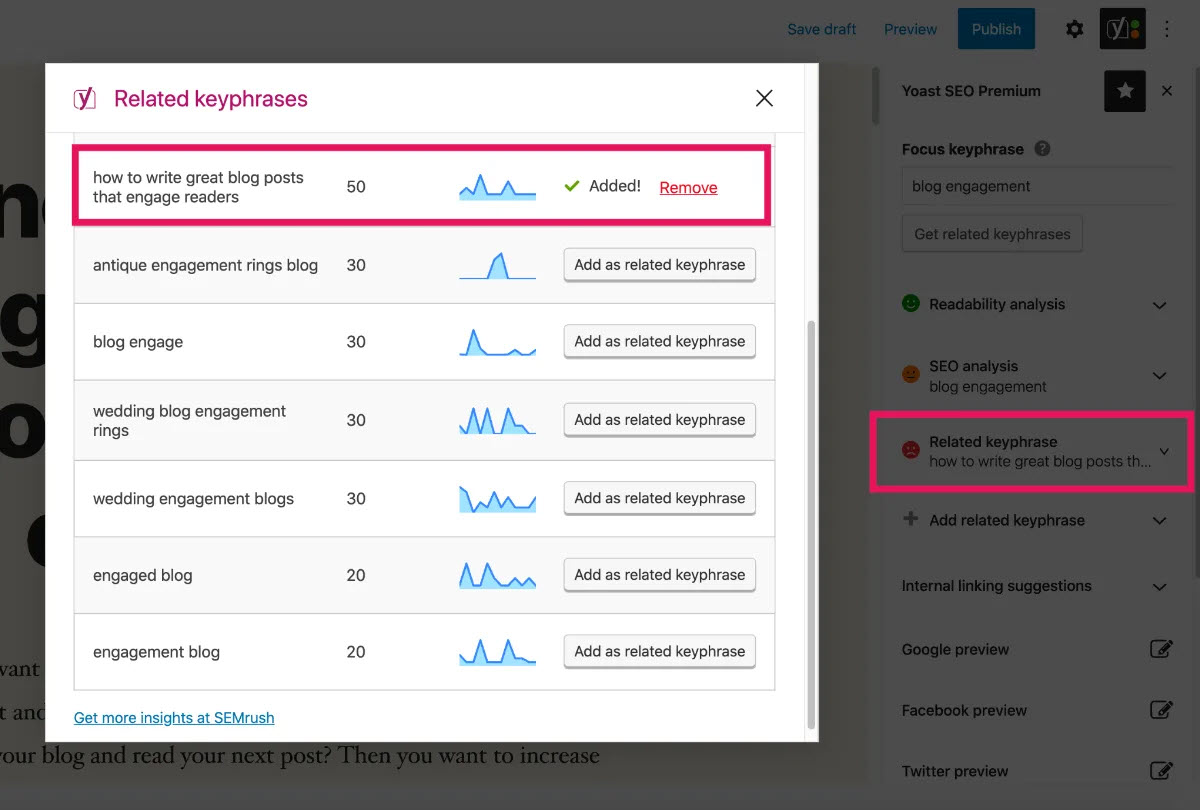
Task: Click trend chart for wedding engagement blogs
Action: pyautogui.click(x=497, y=498)
